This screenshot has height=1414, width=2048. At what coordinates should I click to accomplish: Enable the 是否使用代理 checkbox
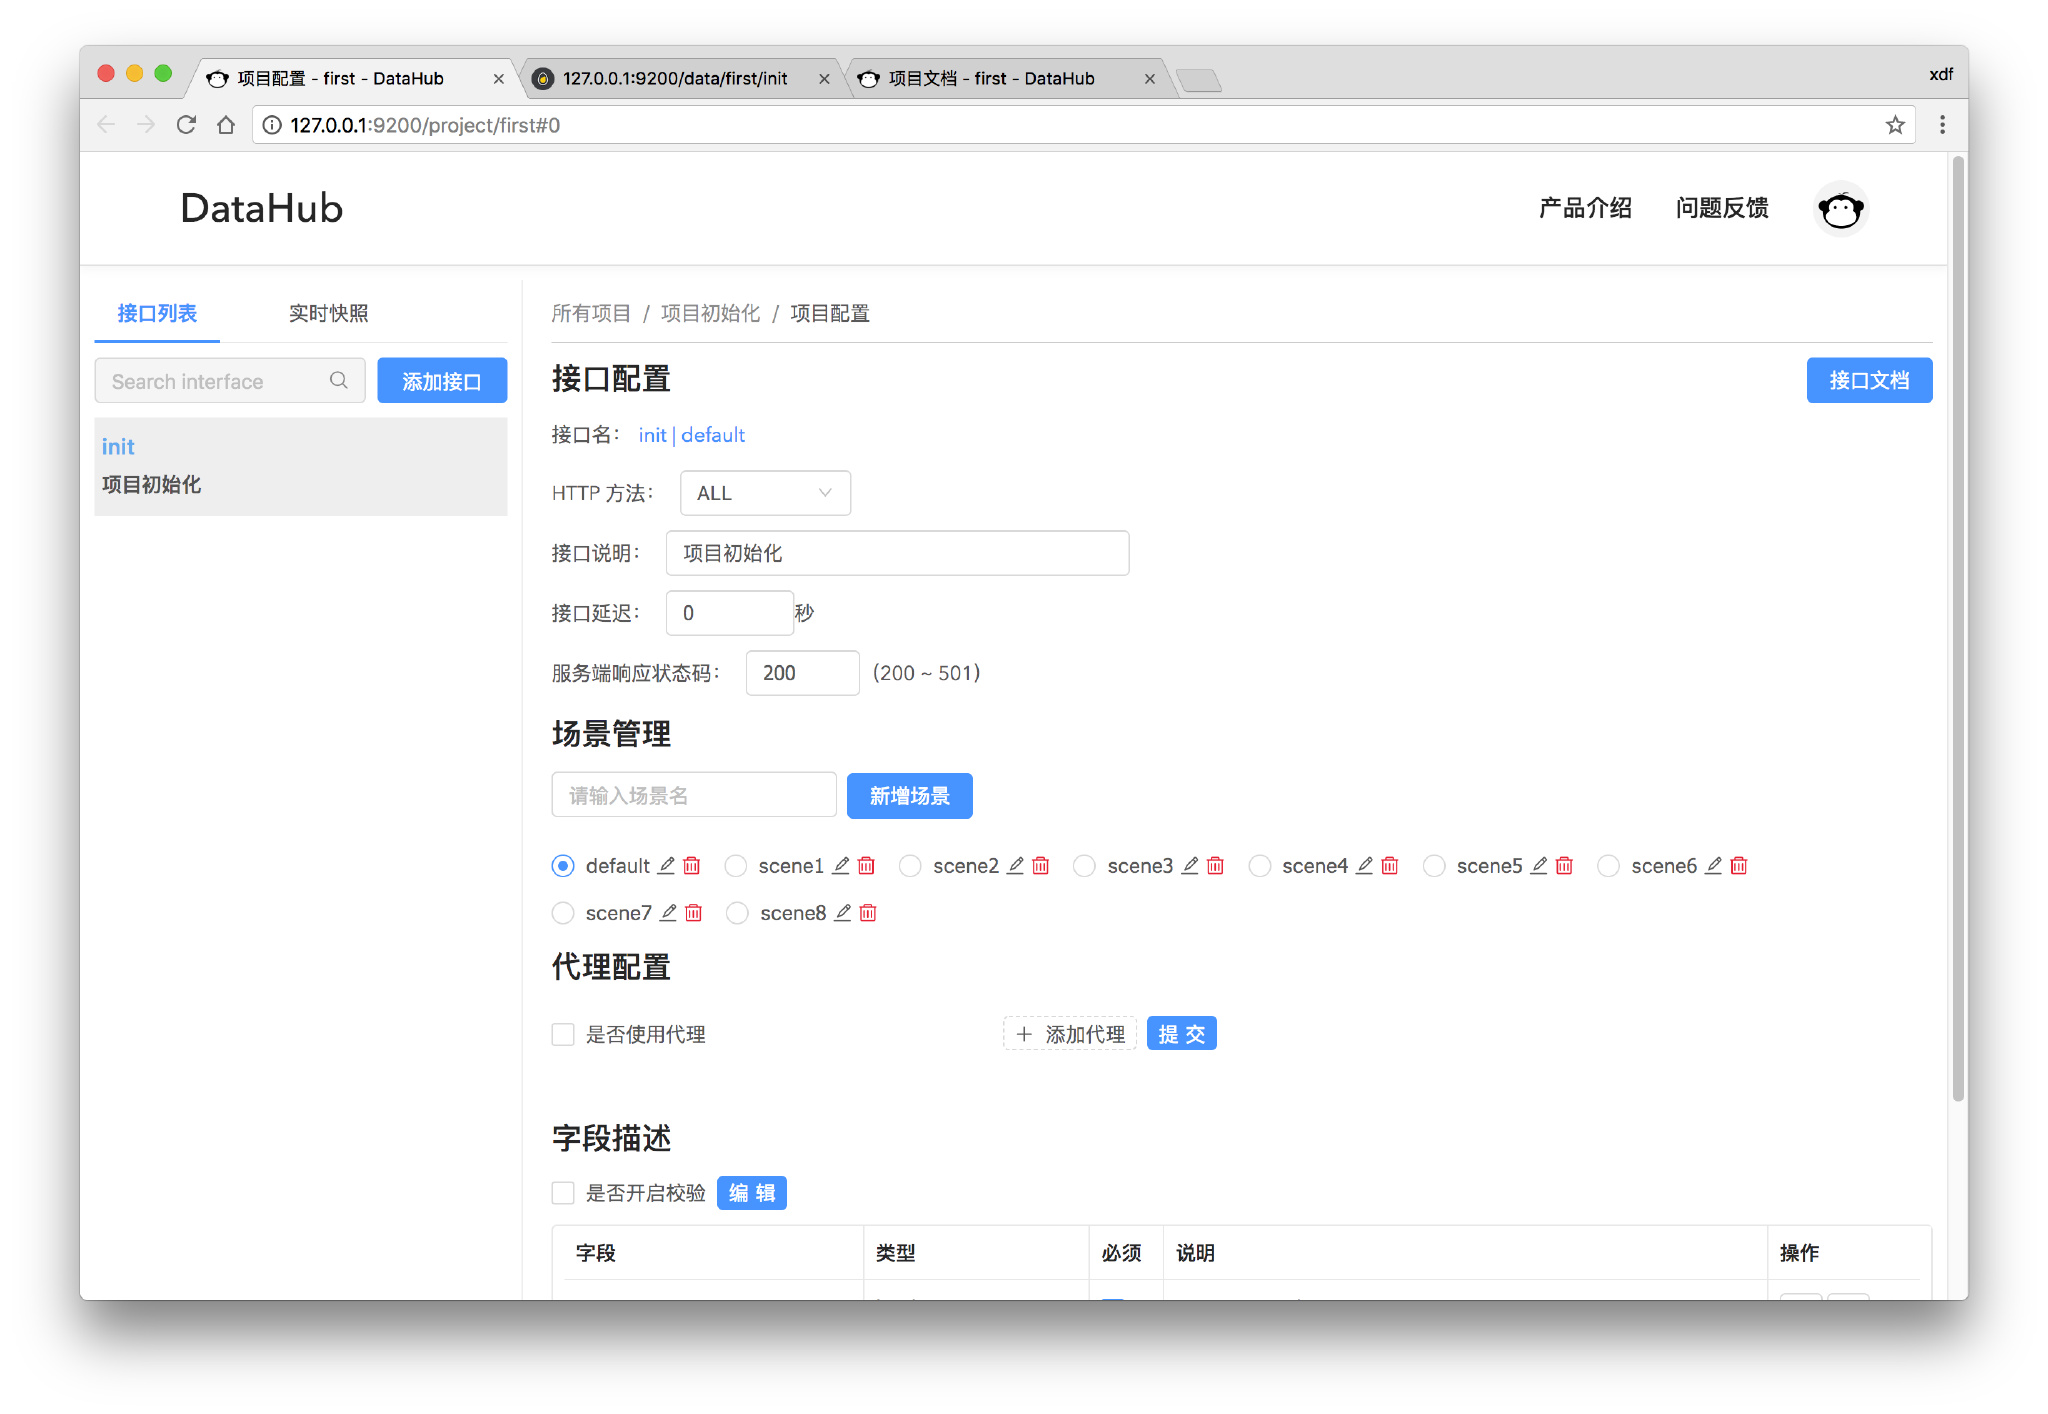pyautogui.click(x=563, y=1034)
